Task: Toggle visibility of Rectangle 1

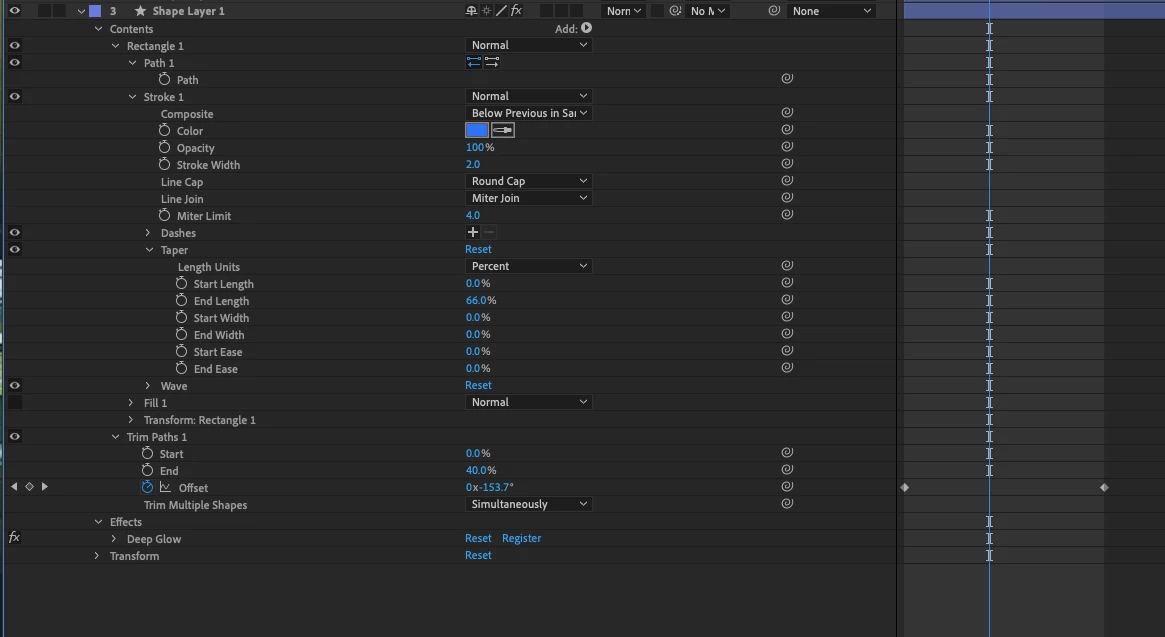Action: coord(14,45)
